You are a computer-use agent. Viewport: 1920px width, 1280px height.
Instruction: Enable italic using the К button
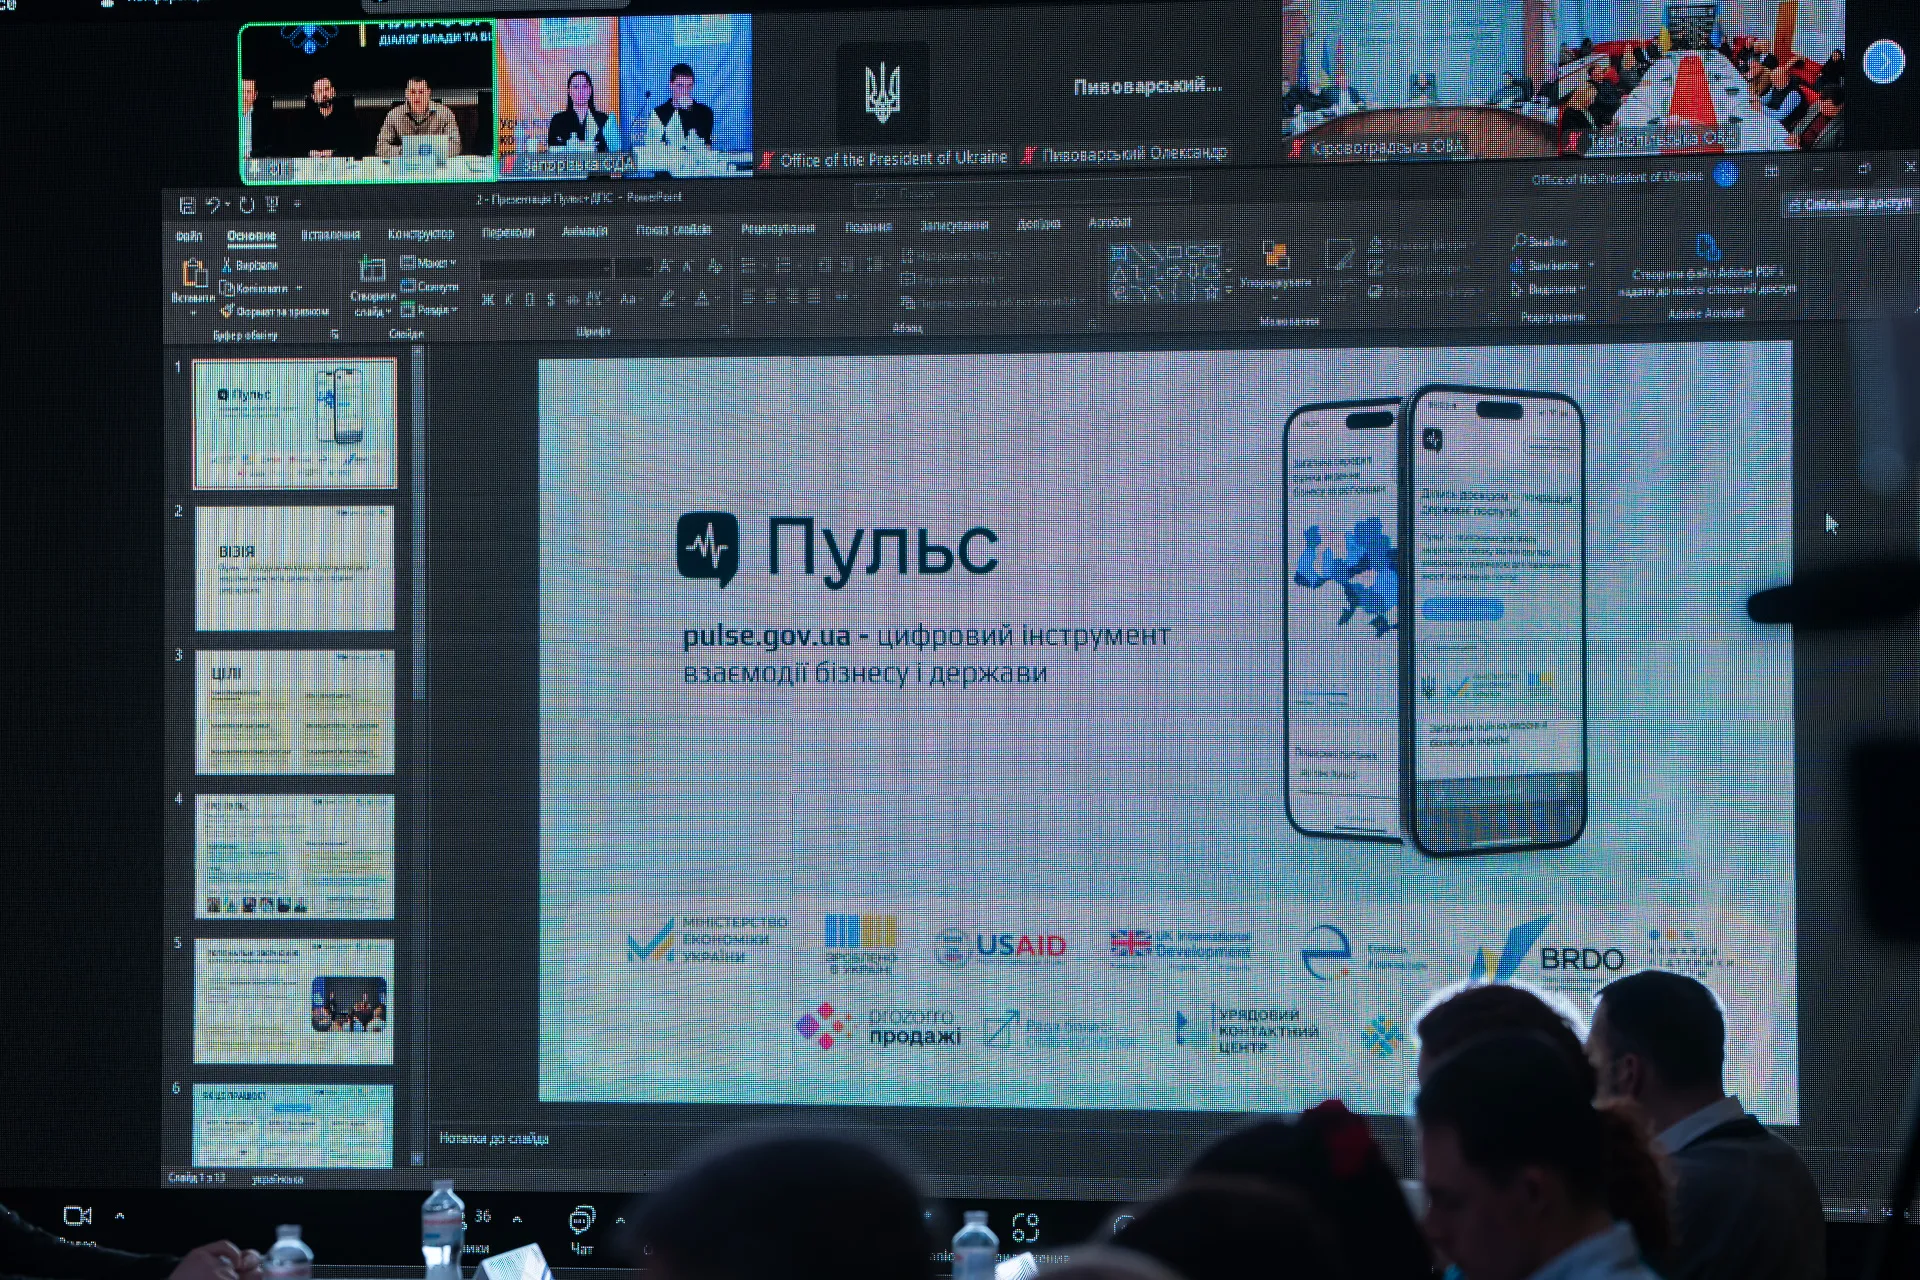tap(509, 298)
